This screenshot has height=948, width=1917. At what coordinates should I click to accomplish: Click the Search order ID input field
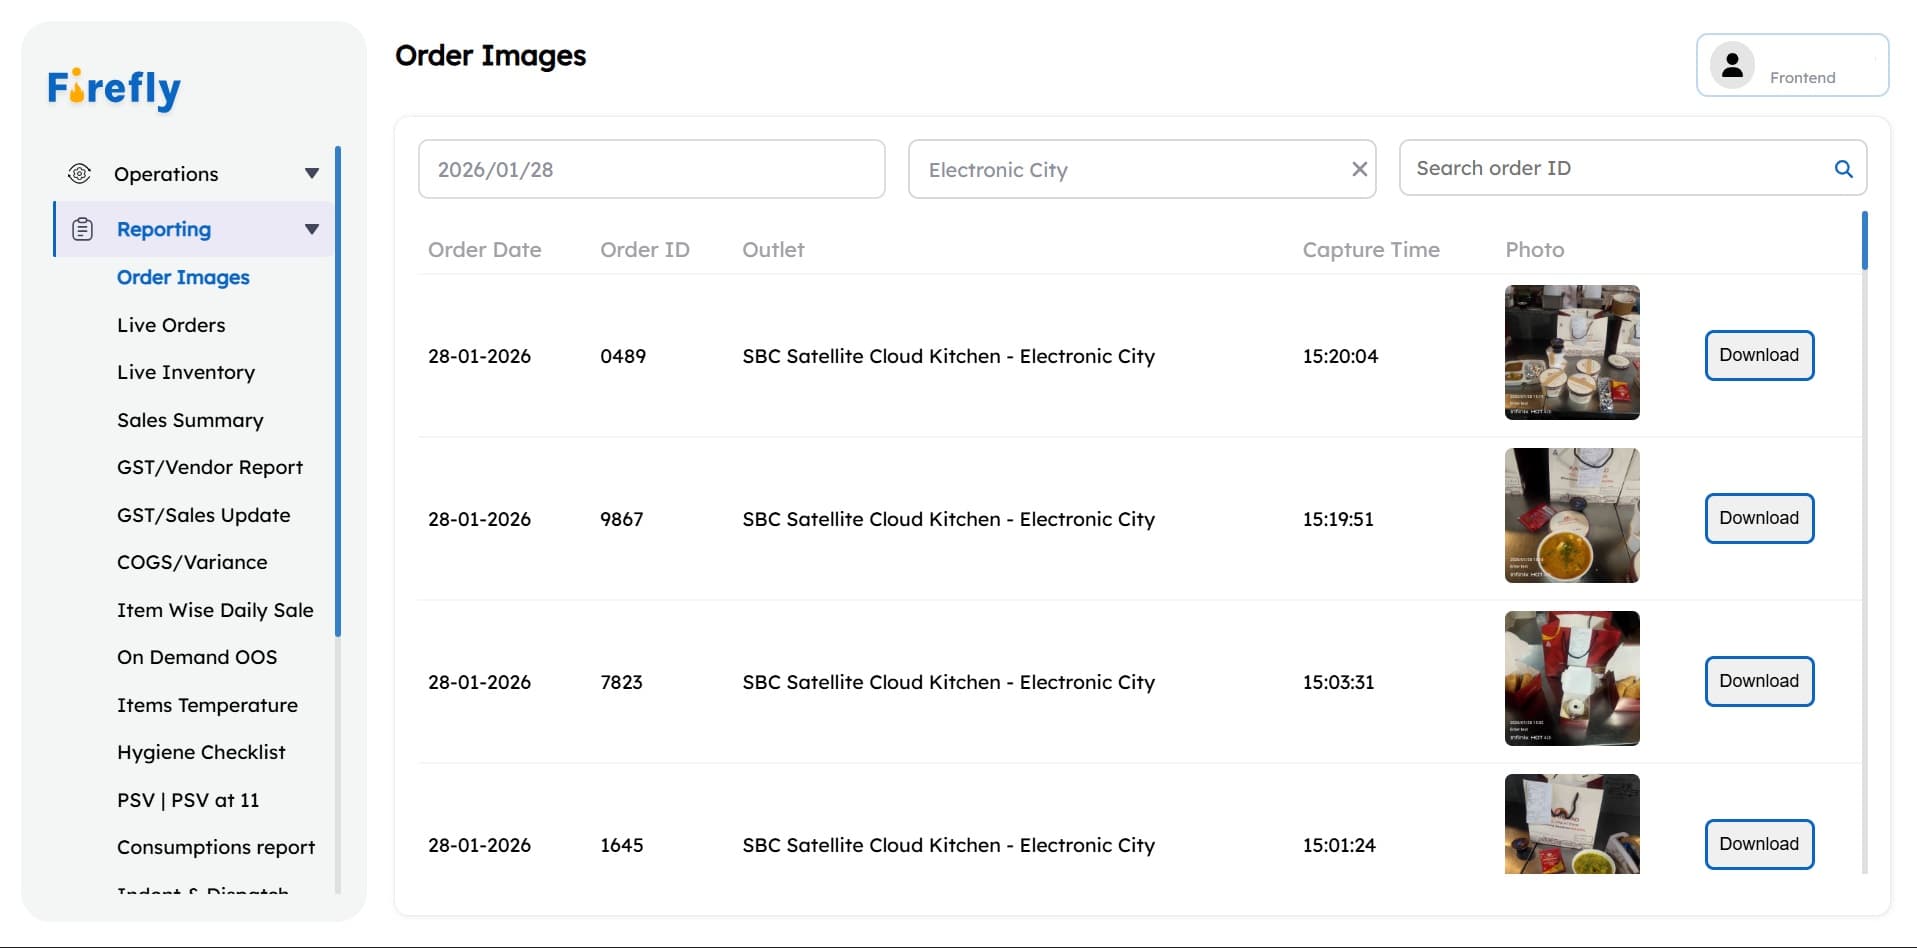coord(1600,167)
